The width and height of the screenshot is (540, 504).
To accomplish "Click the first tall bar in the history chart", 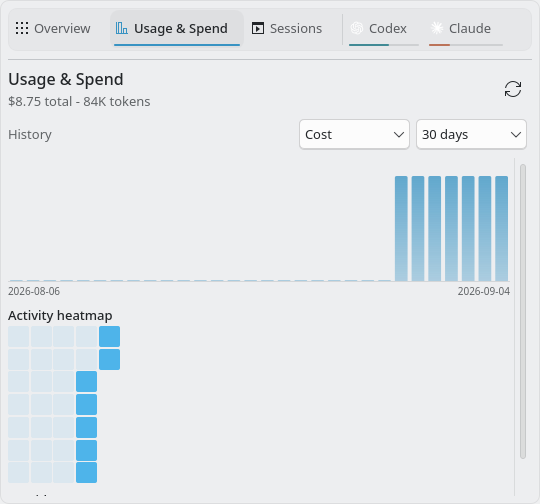I will [401, 228].
